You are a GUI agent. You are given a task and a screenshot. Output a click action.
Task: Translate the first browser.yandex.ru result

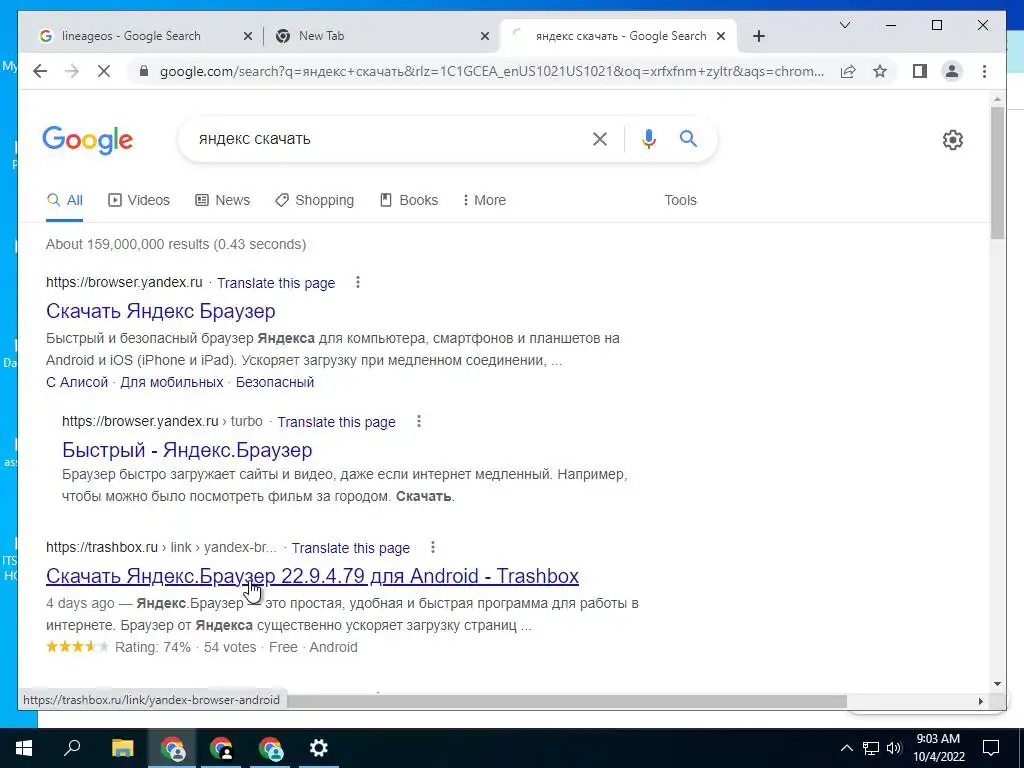point(276,283)
